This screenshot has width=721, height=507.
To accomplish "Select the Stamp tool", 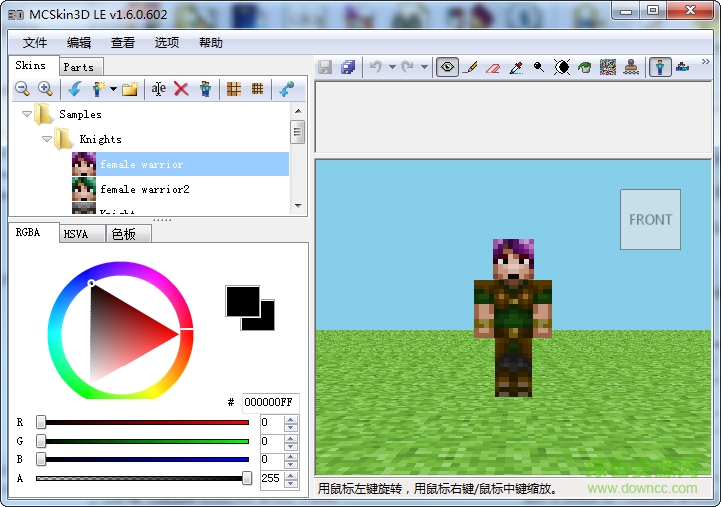I will [x=631, y=67].
